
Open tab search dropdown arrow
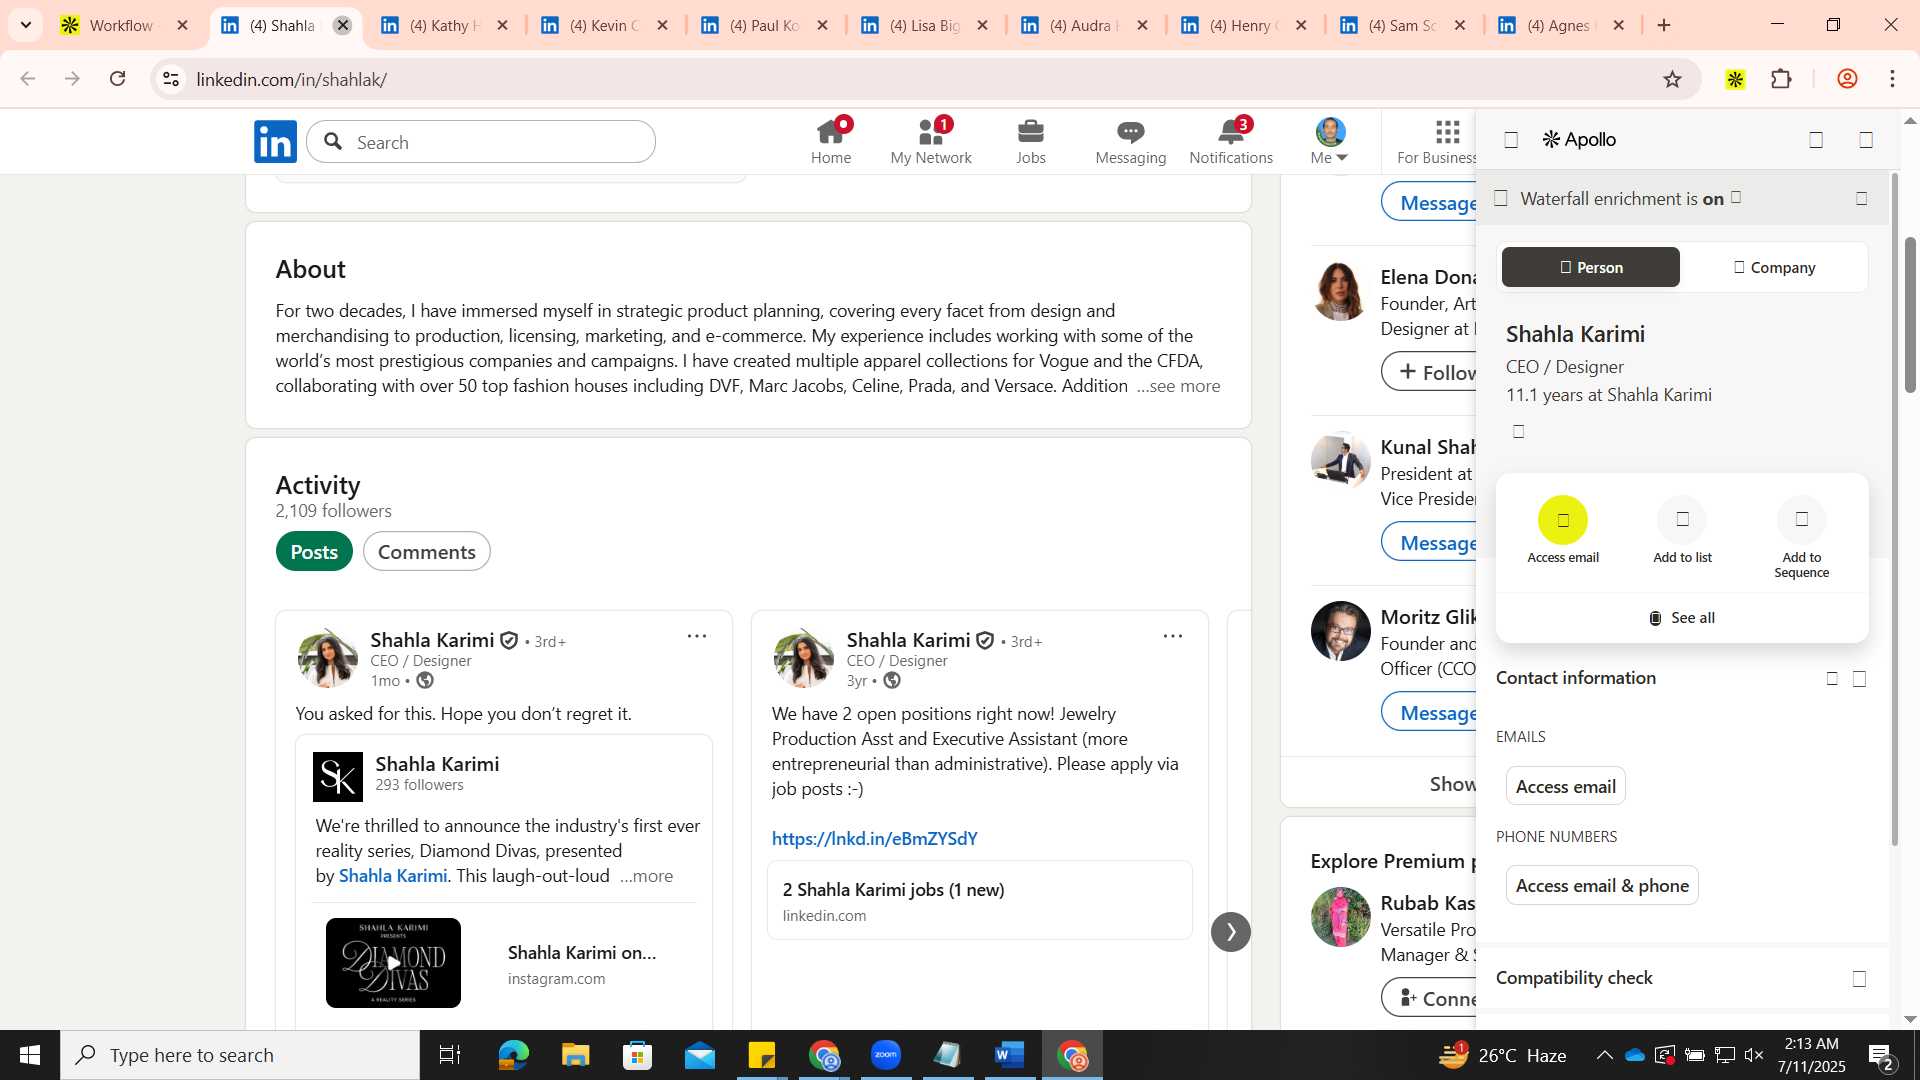point(25,25)
